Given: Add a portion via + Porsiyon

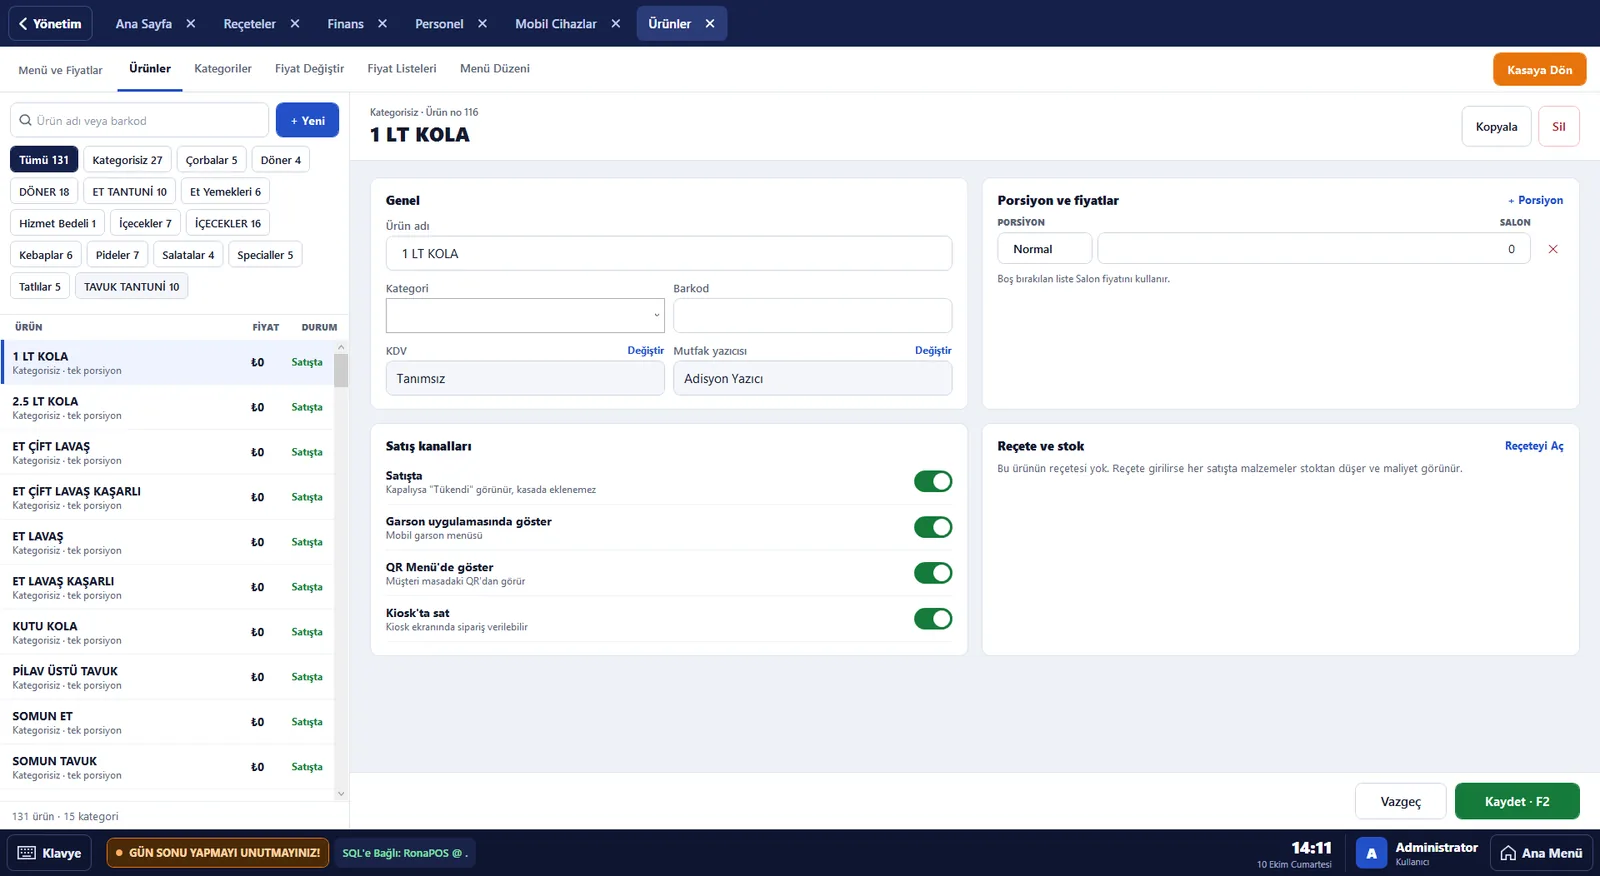Looking at the screenshot, I should point(1536,200).
